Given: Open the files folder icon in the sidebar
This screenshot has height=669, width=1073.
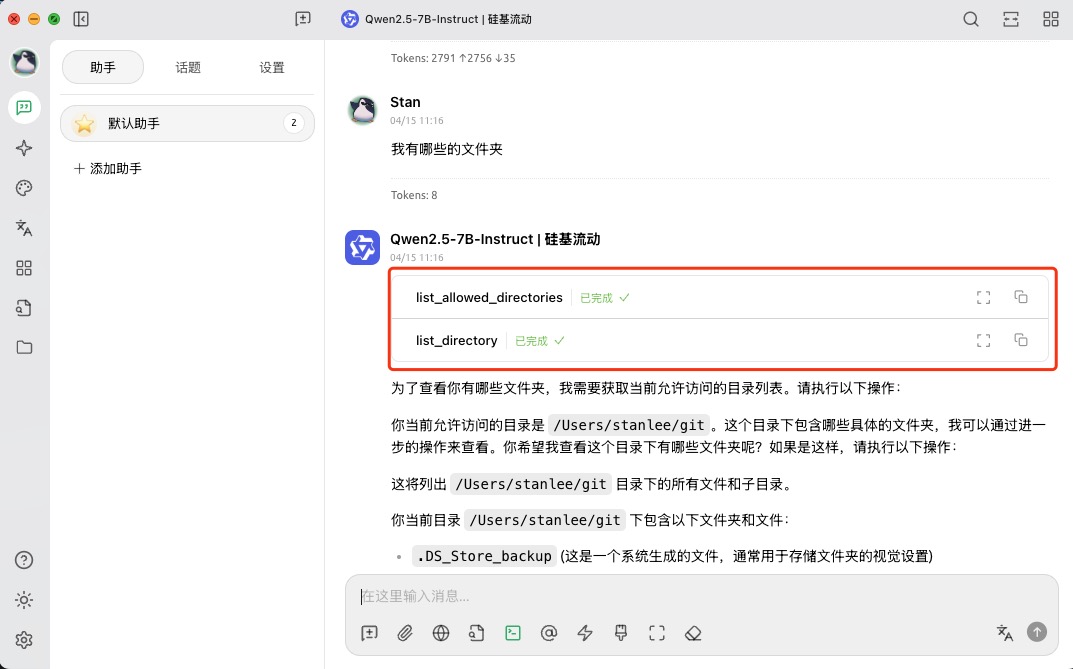Looking at the screenshot, I should 24,347.
